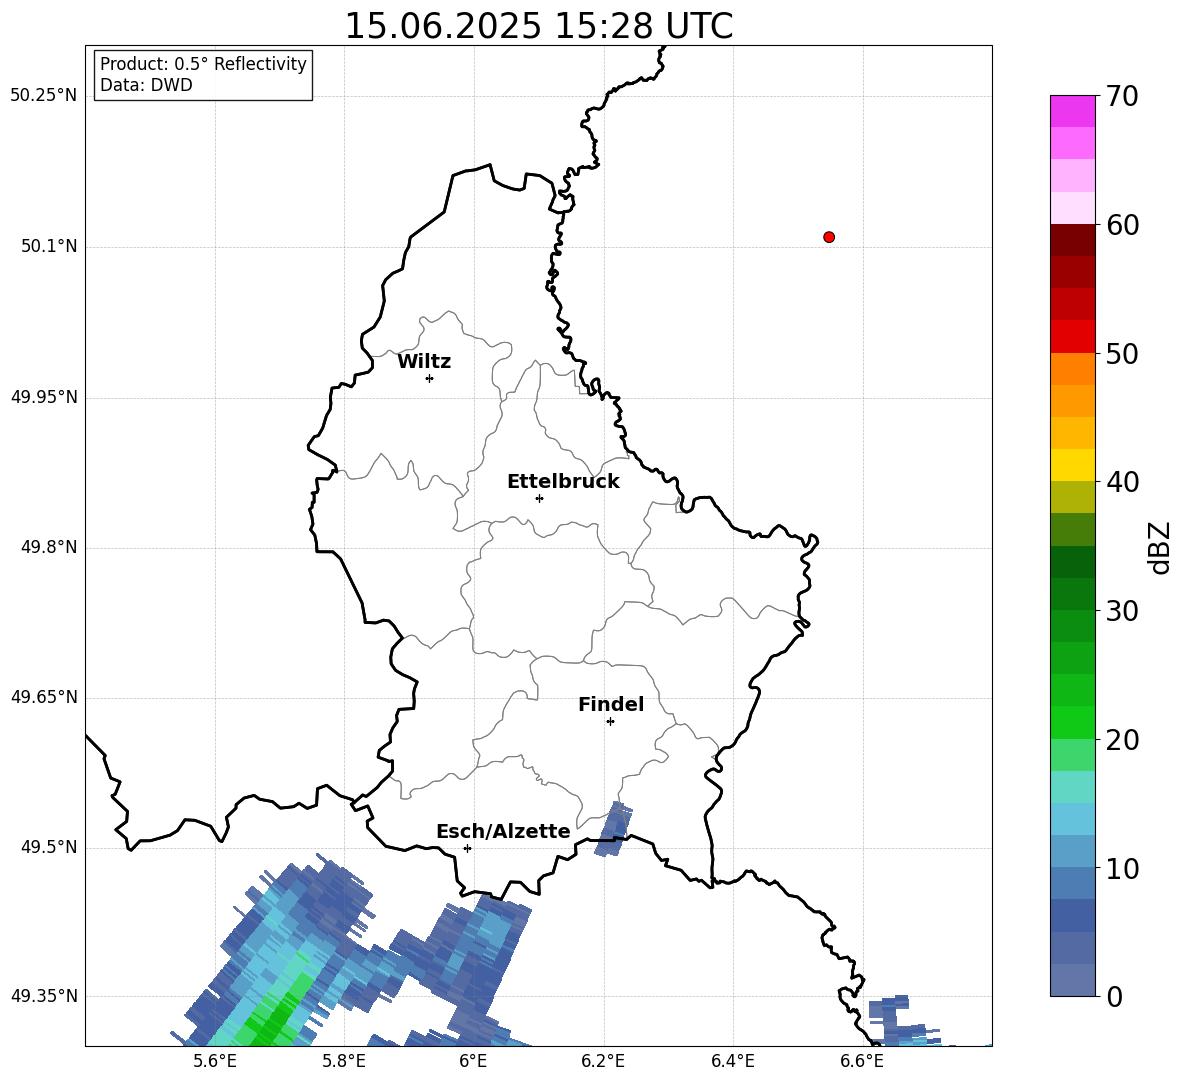Viewport: 1184px width, 1081px height.
Task: Click the plus marker below Findel
Action: pos(611,722)
